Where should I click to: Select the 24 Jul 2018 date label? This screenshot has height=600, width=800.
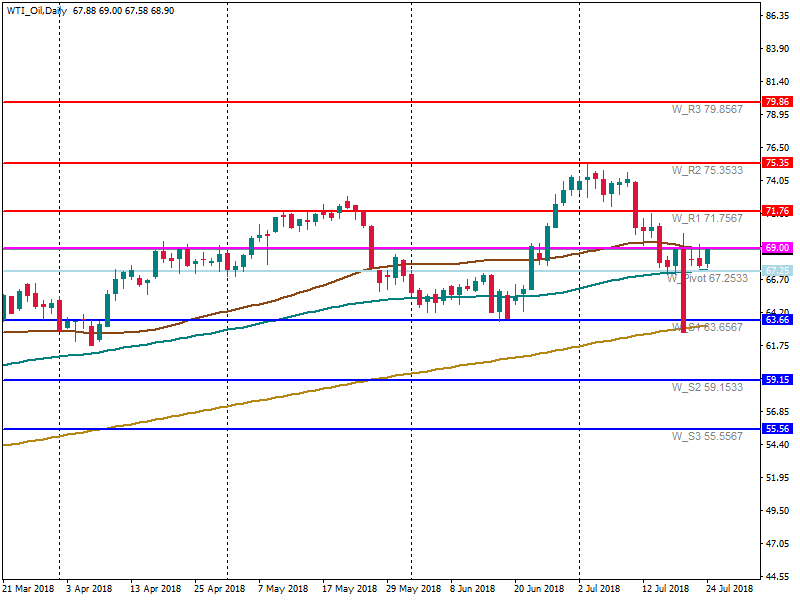click(x=728, y=589)
